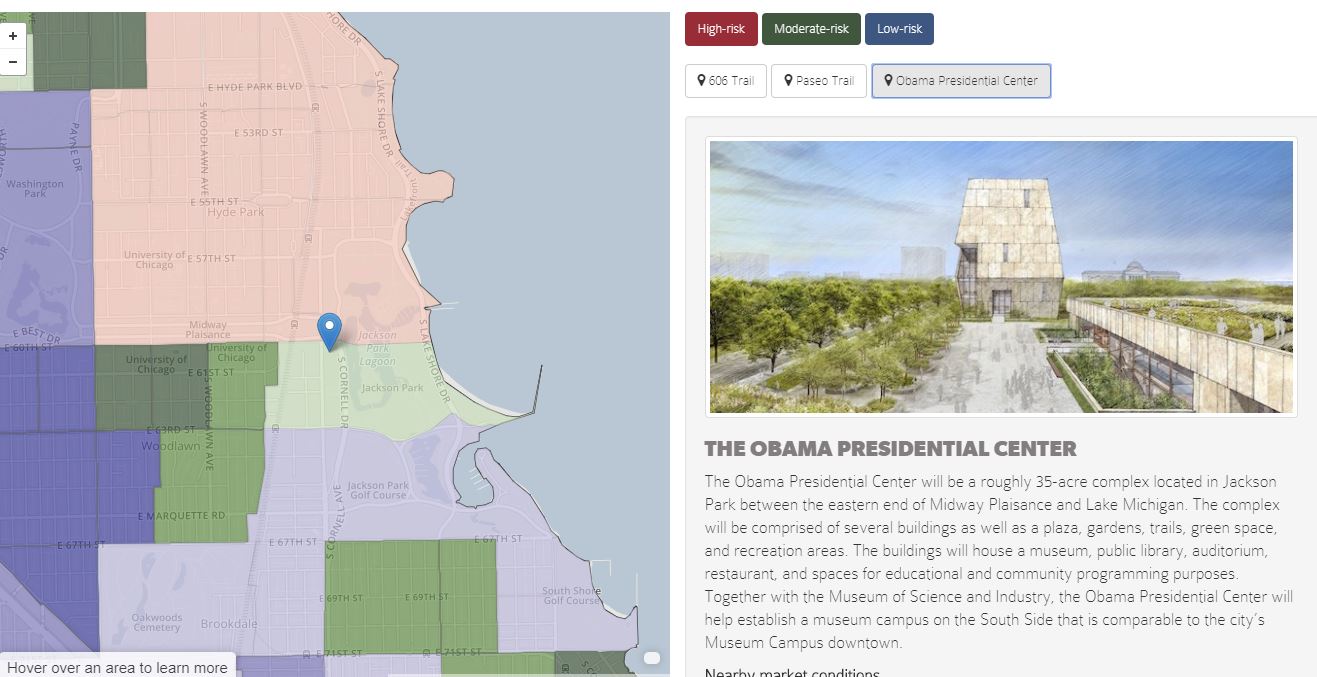Click the blue location pin marker
The width and height of the screenshot is (1317, 677).
[329, 330]
